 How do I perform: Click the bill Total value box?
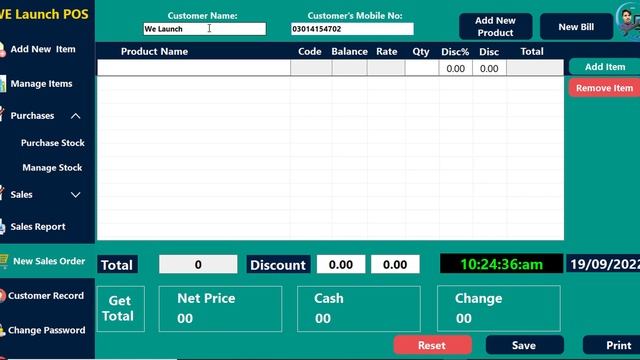pyautogui.click(x=198, y=264)
